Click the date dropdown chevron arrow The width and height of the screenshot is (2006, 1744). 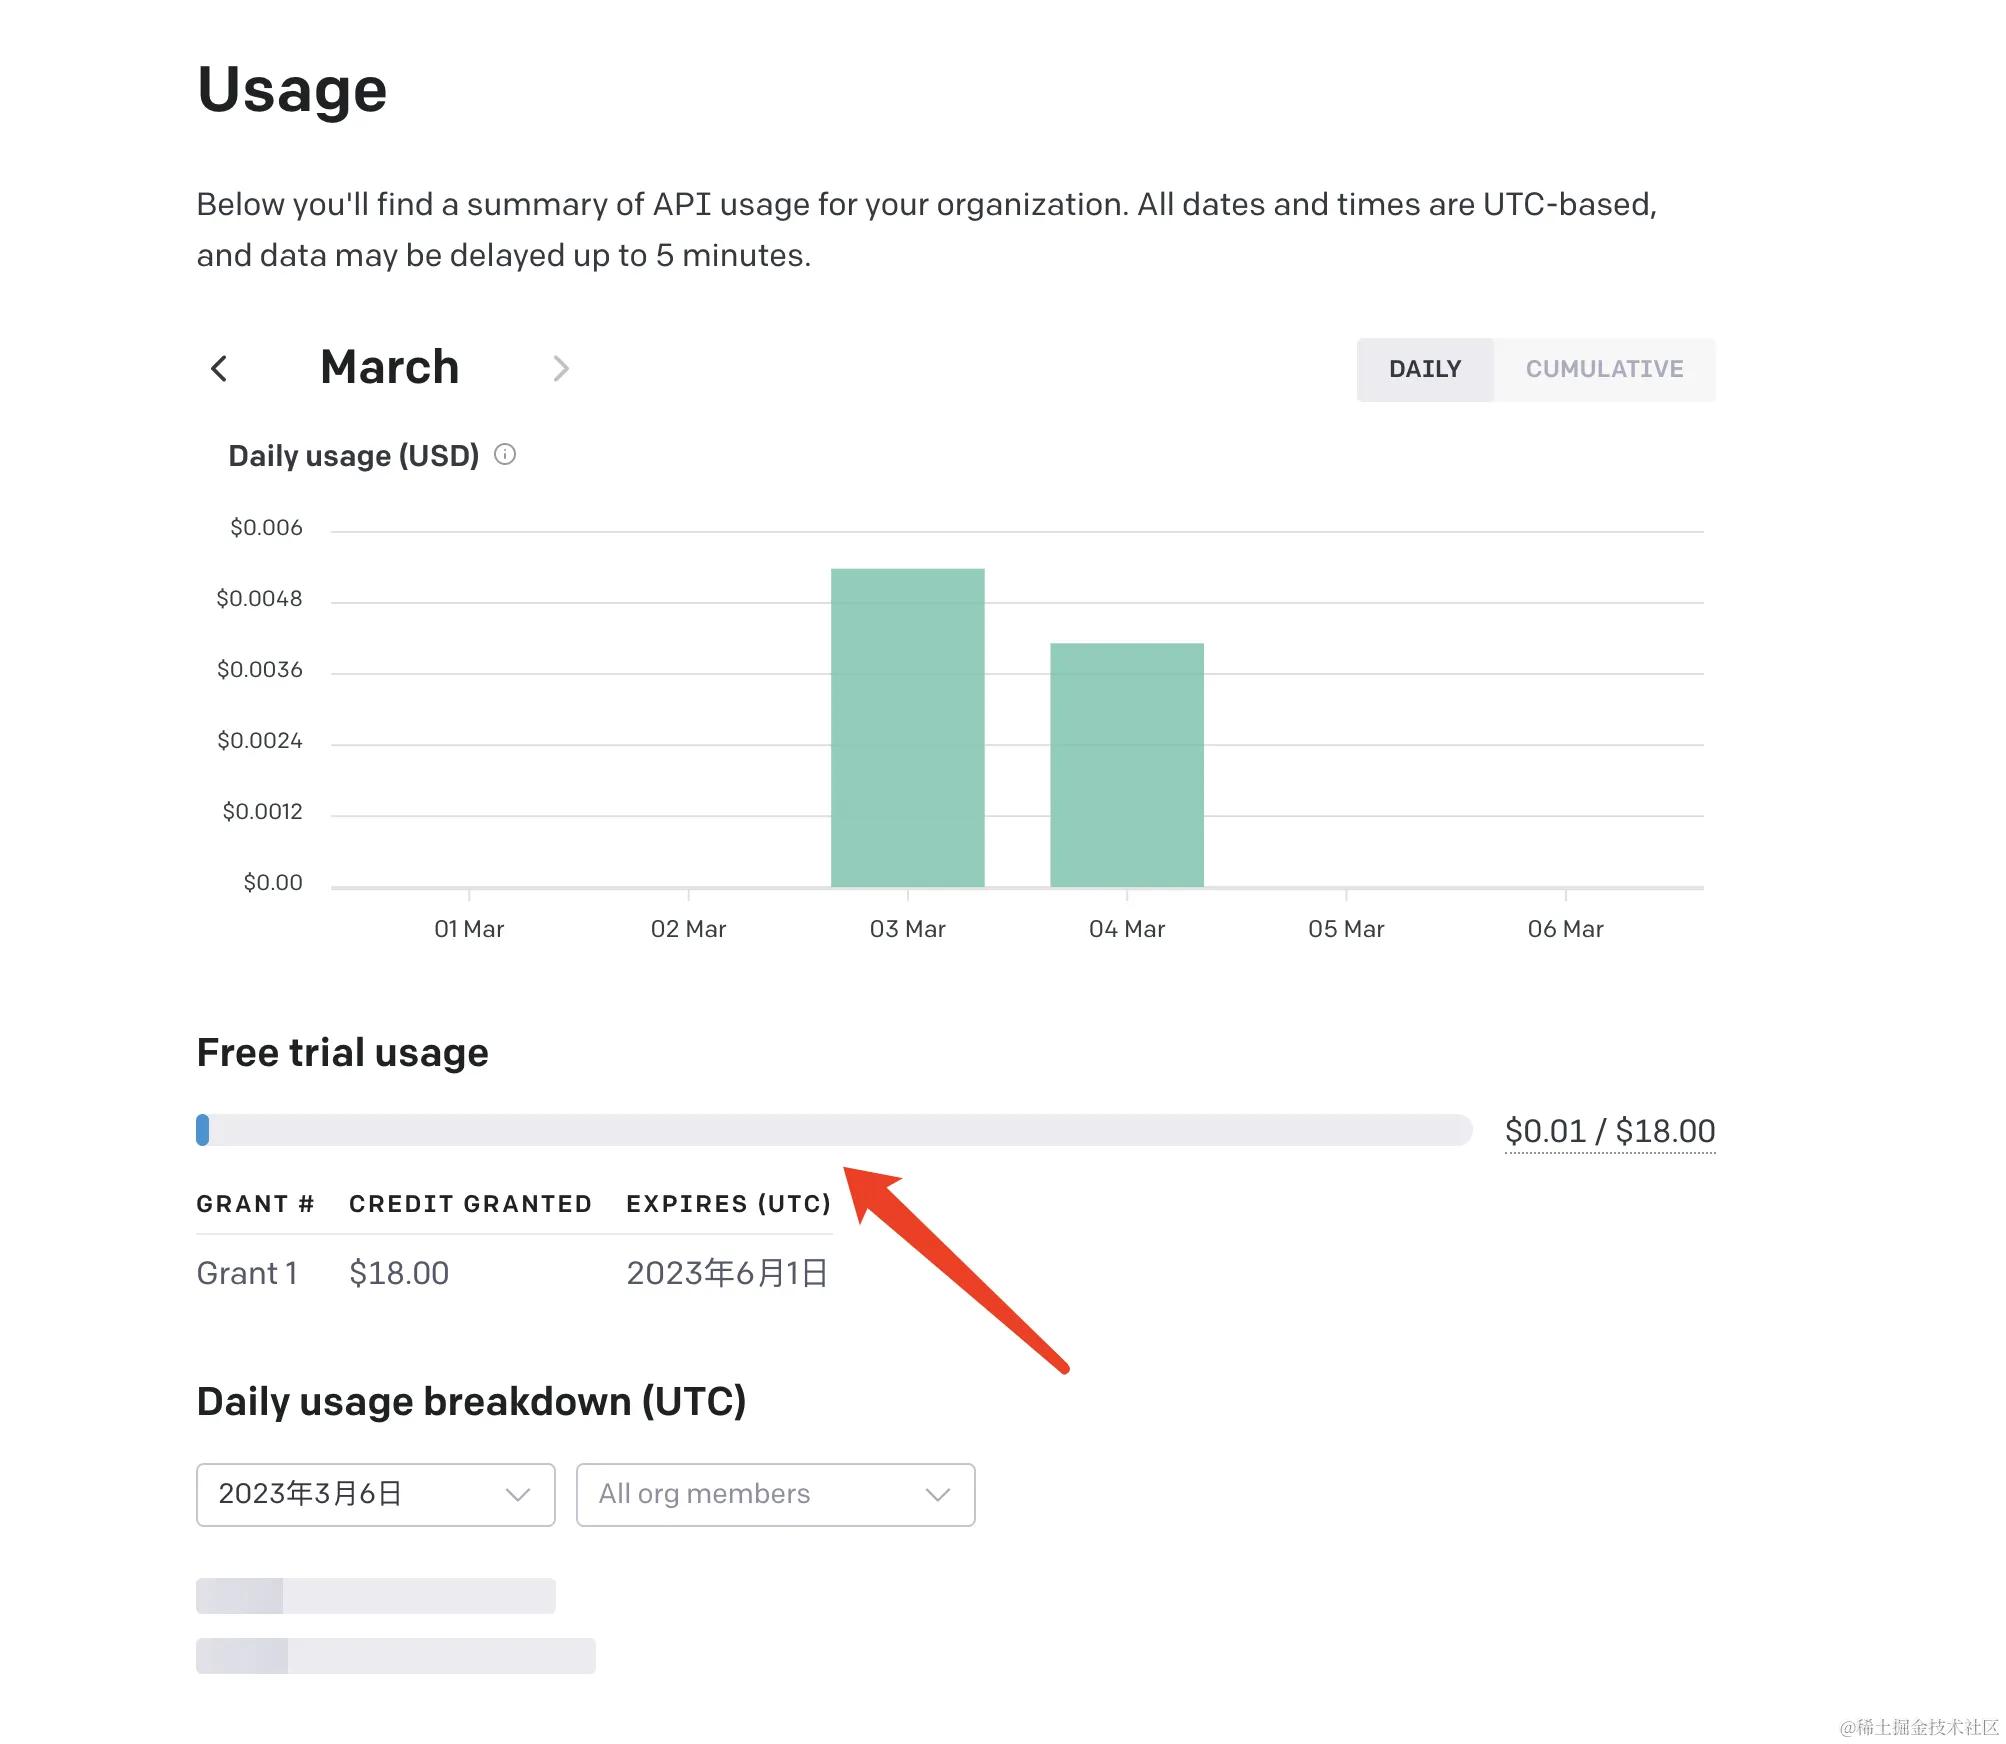point(517,1494)
